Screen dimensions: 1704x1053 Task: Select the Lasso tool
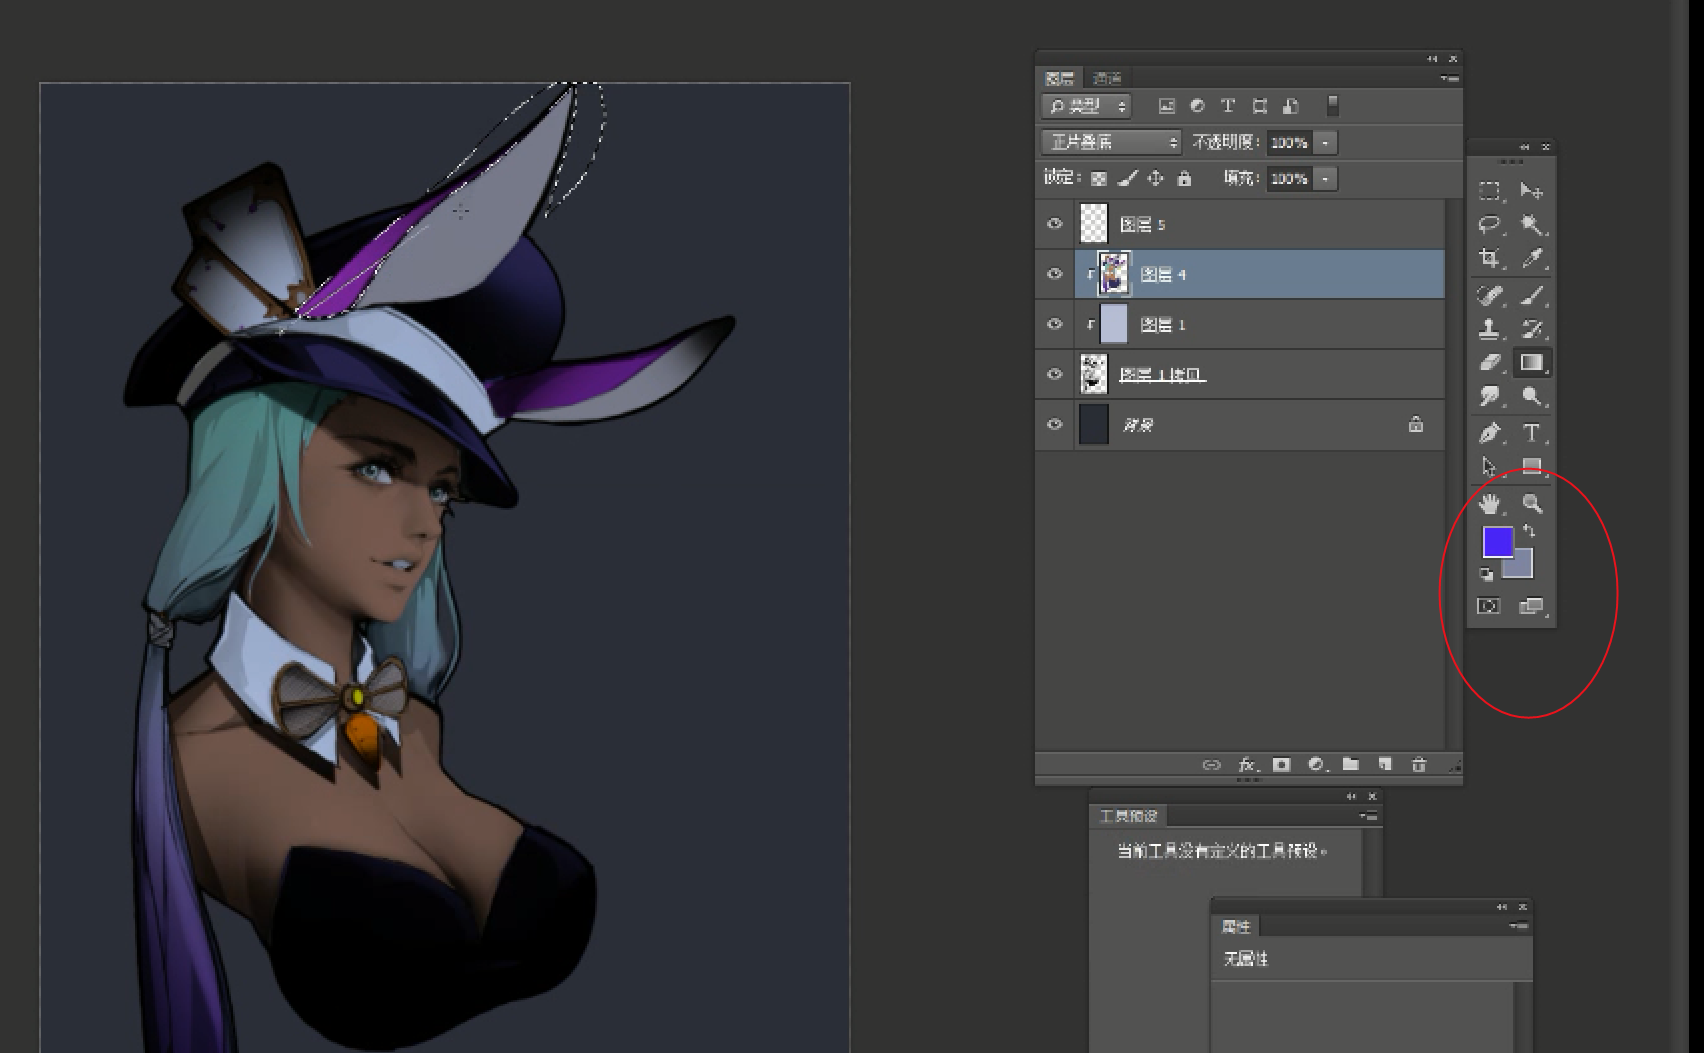click(1490, 225)
